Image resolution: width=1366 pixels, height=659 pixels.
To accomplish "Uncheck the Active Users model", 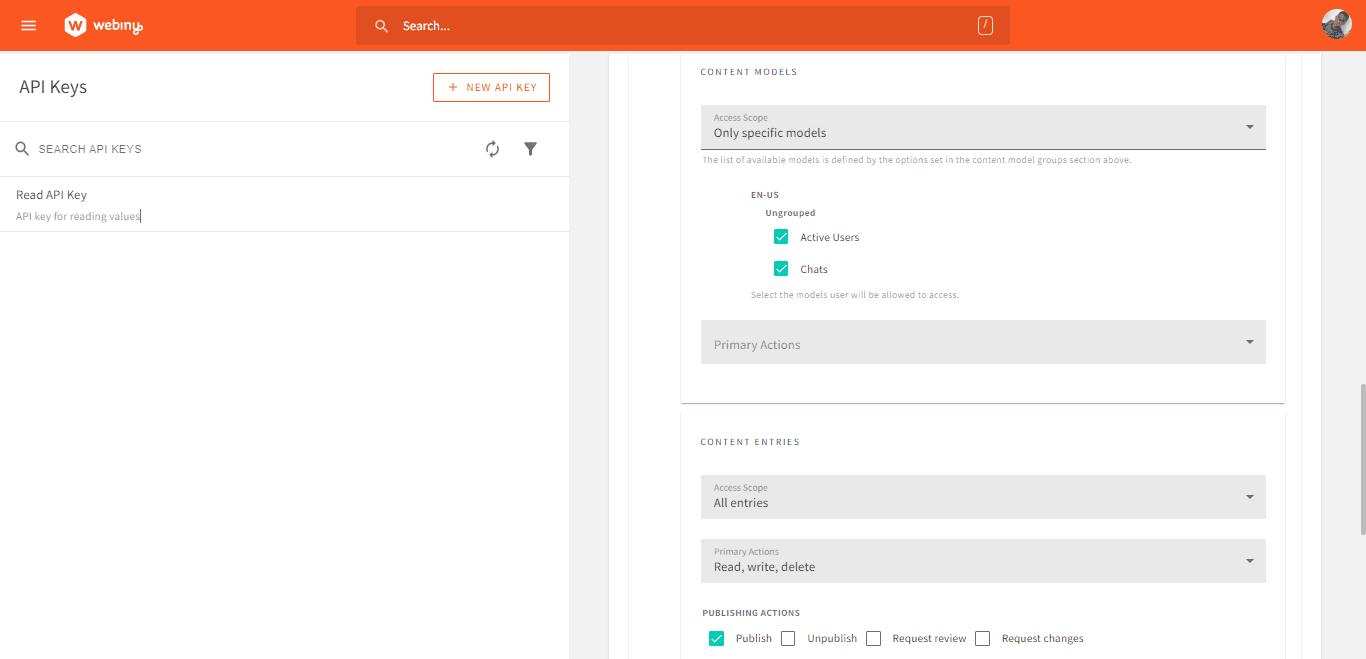I will 781,236.
